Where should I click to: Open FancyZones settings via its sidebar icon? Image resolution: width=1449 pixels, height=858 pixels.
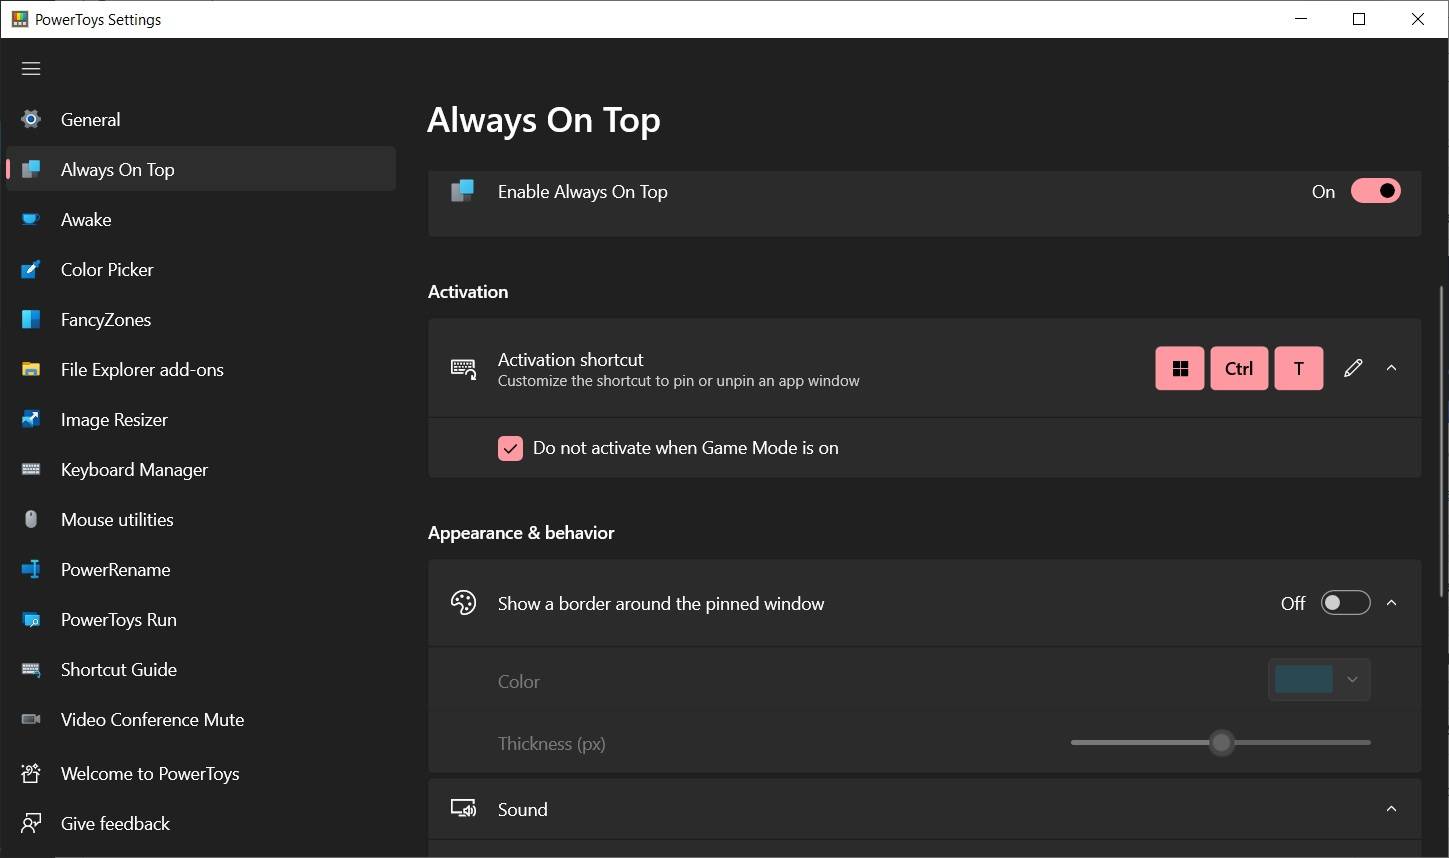pyautogui.click(x=30, y=319)
